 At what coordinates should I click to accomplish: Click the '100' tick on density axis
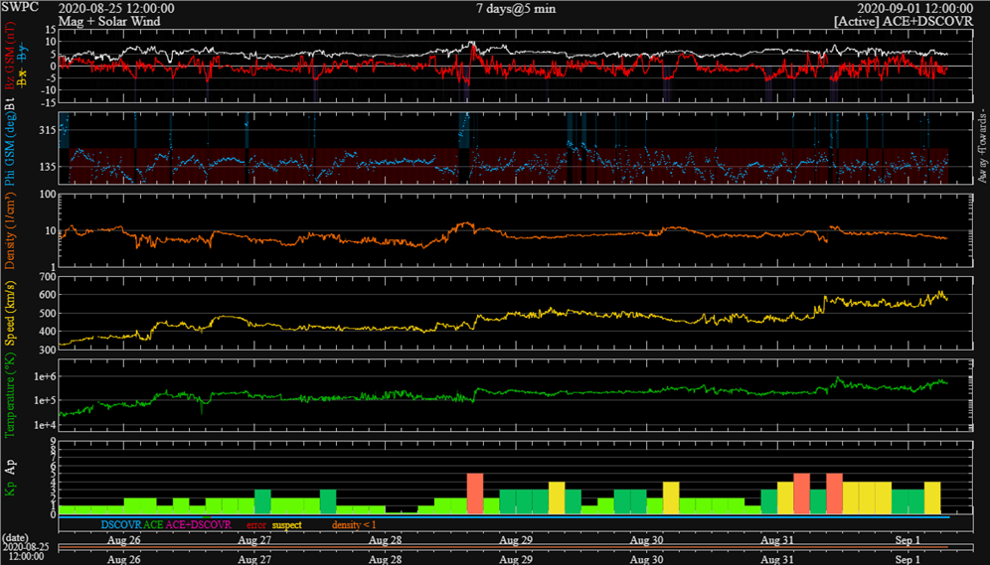tap(47, 194)
